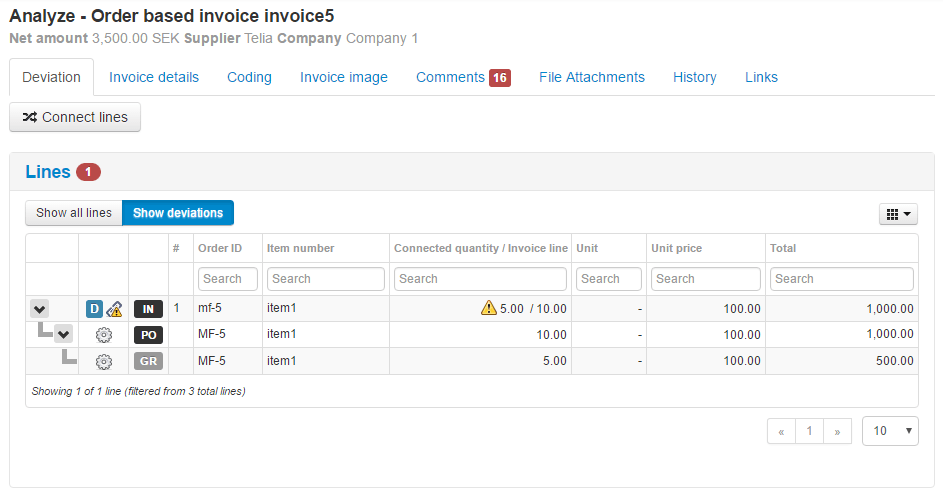Switch to the Deviation tab
Image resolution: width=943 pixels, height=493 pixels.
(51, 78)
